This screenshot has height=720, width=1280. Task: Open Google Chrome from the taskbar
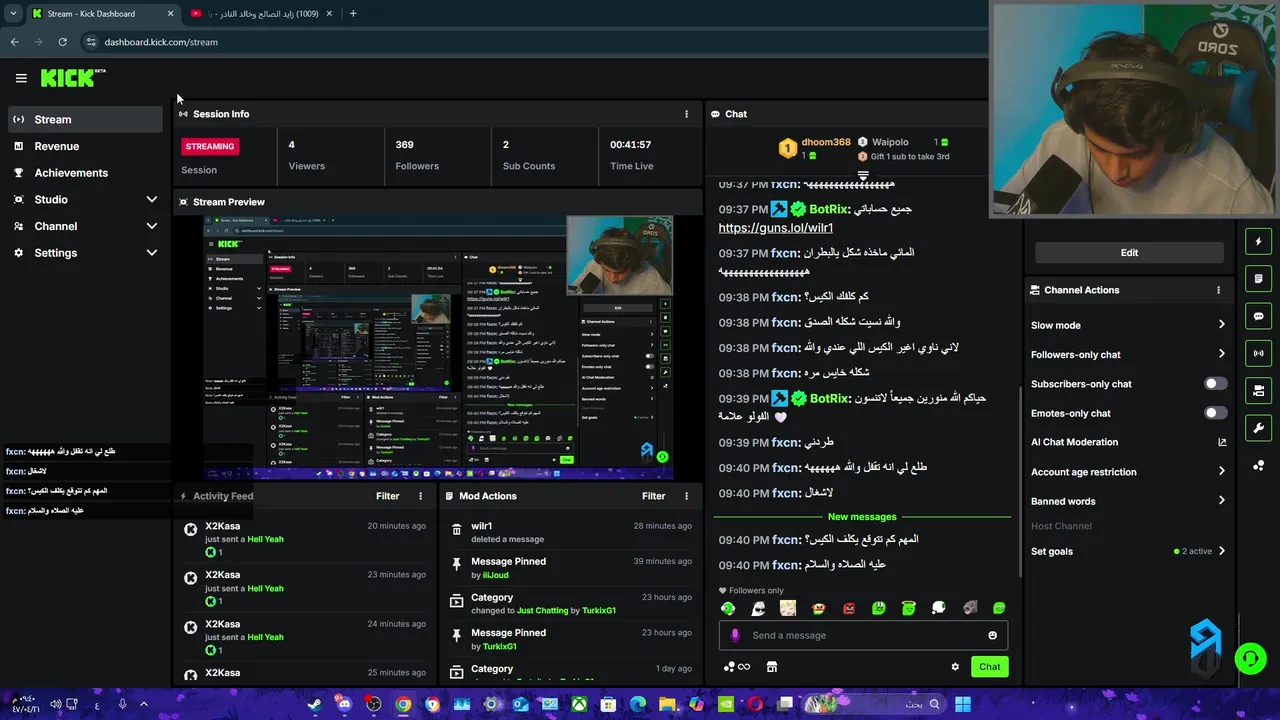(403, 704)
